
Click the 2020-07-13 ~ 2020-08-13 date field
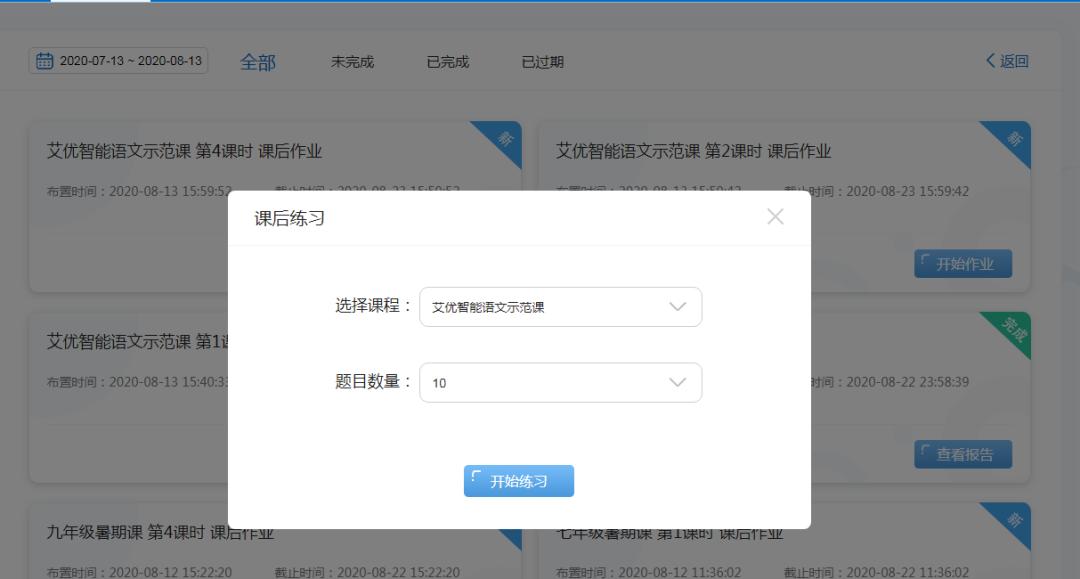[x=130, y=61]
